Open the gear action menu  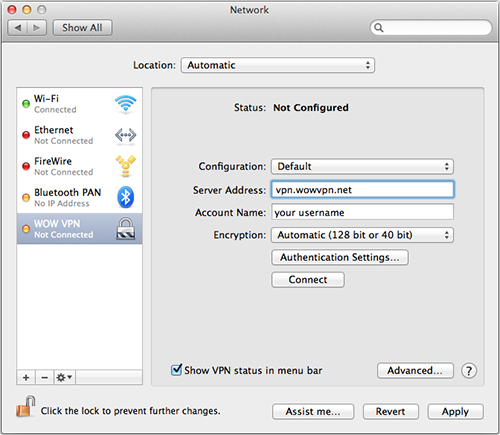click(64, 377)
